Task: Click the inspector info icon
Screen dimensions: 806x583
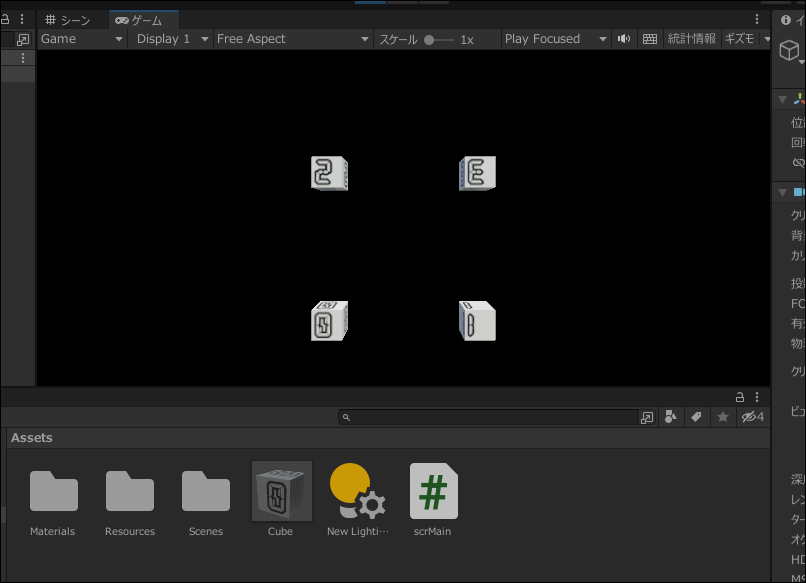Action: [785, 20]
